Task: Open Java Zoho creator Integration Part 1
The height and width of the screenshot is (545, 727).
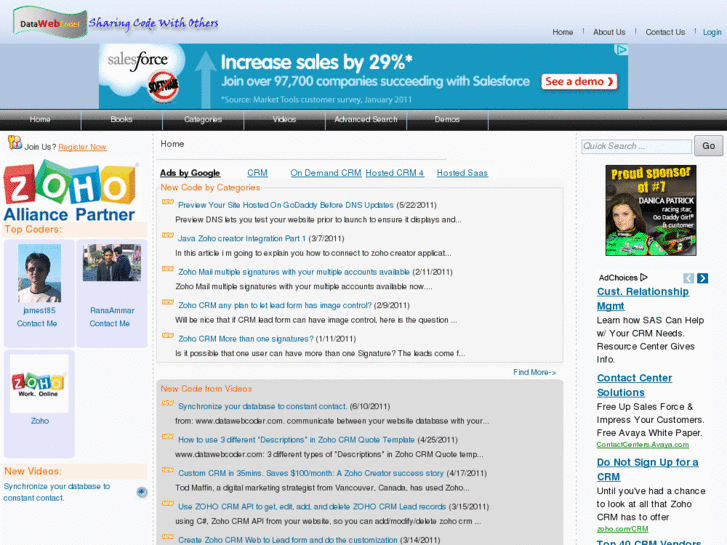Action: 242,238
